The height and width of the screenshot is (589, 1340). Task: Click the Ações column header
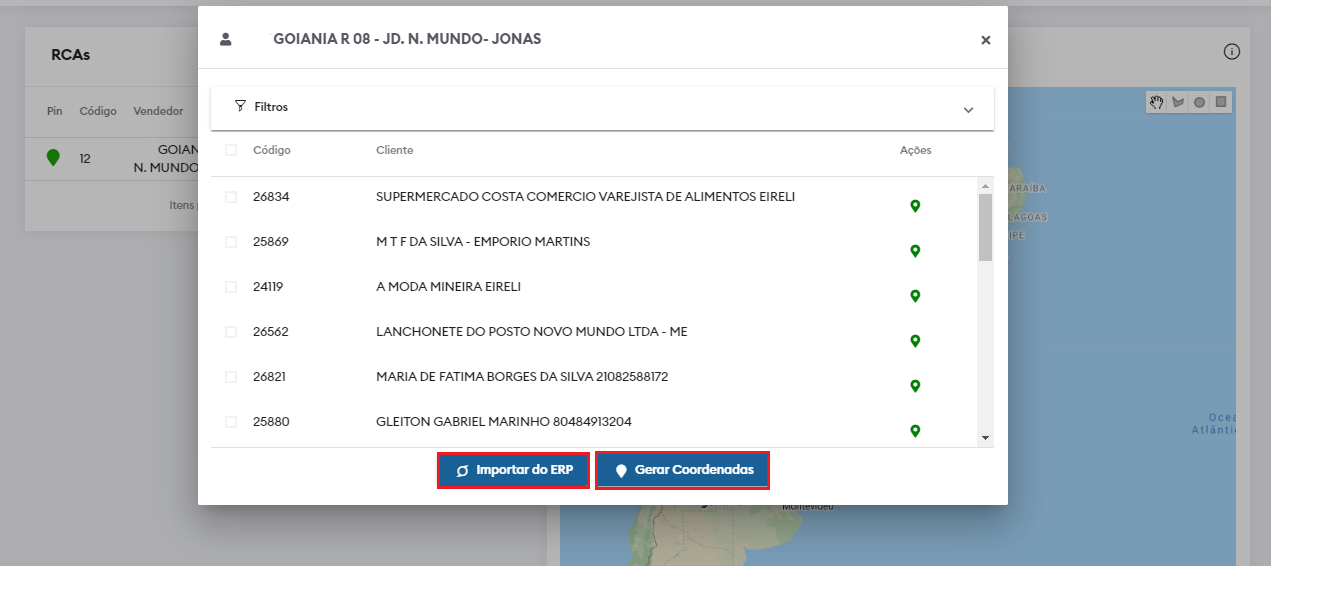[x=915, y=150]
